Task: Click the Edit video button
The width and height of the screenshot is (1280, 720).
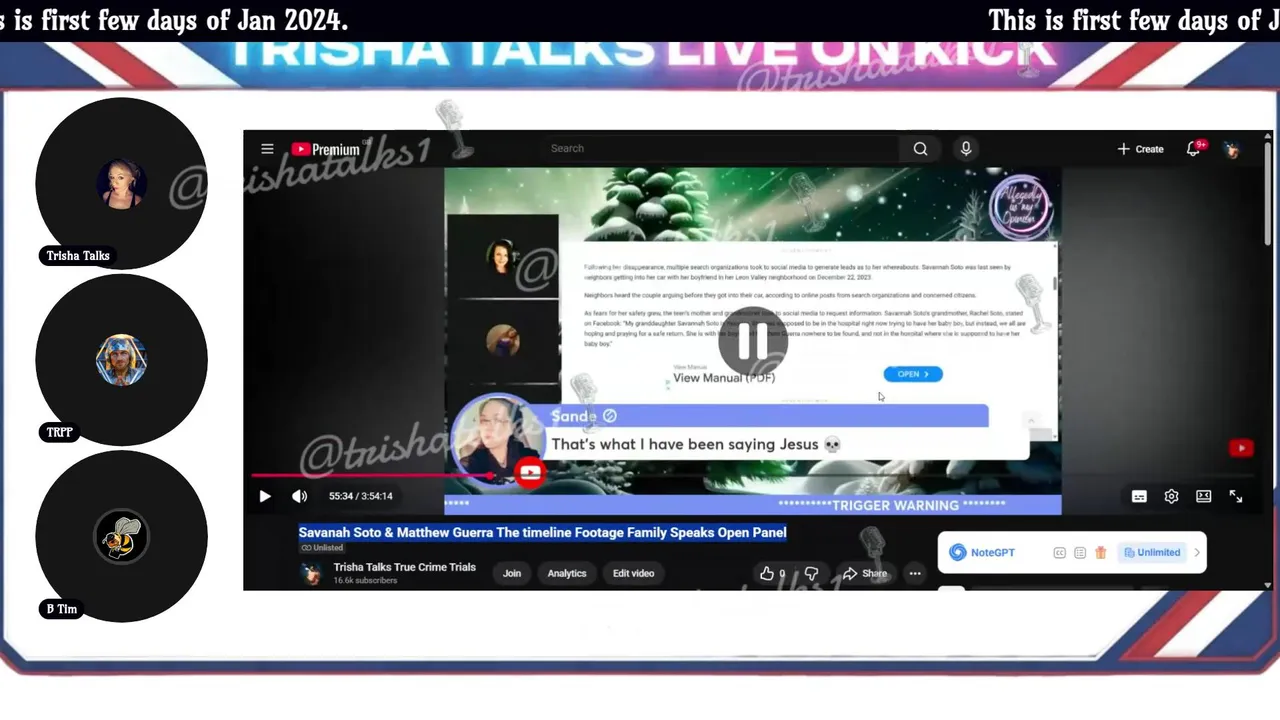Action: coord(633,573)
